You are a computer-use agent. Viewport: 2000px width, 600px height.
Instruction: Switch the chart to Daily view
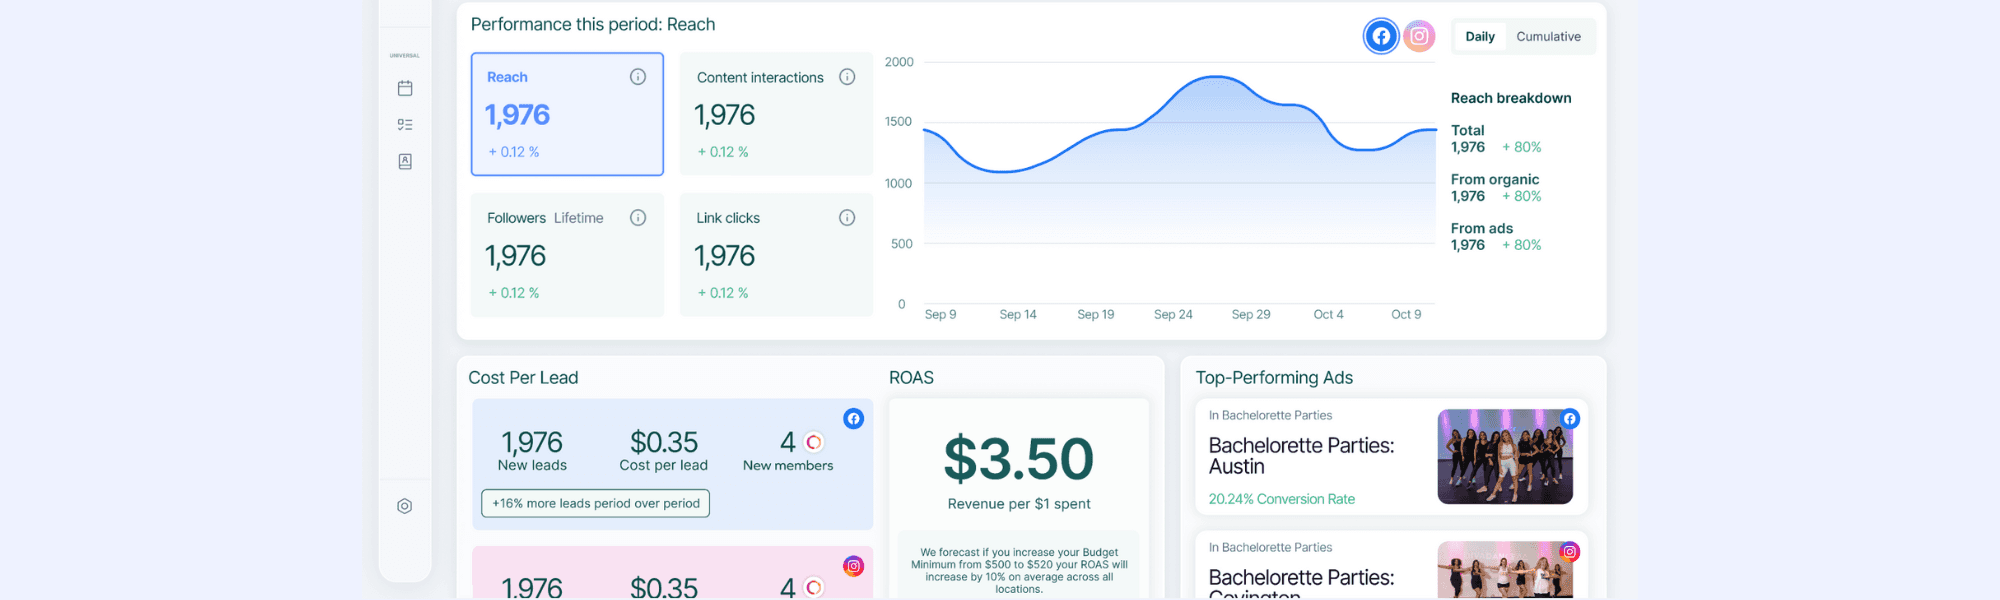tap(1480, 36)
